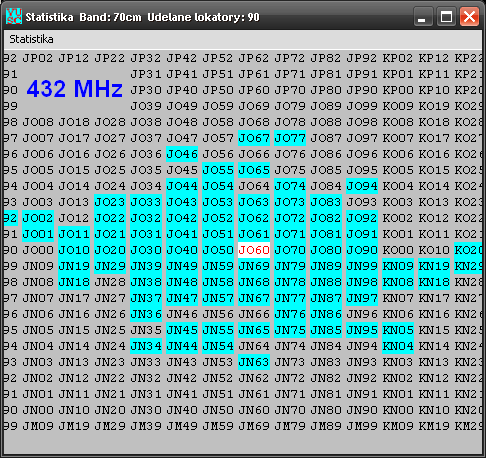Select locator JN73
486x458 pixels.
point(290,362)
